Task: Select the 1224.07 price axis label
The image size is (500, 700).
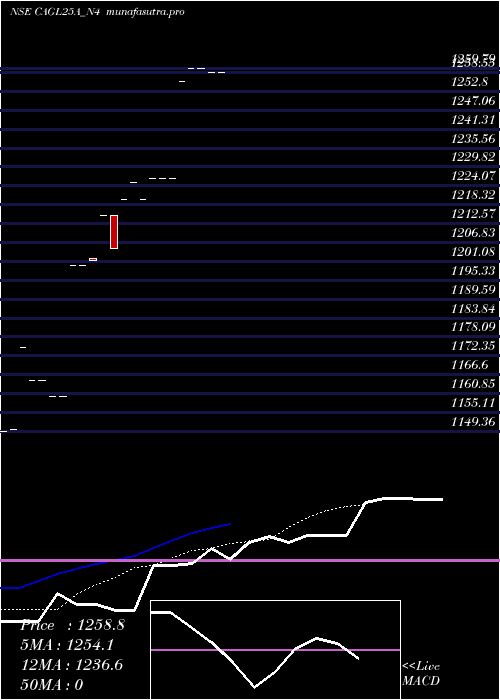Action: [x=474, y=176]
